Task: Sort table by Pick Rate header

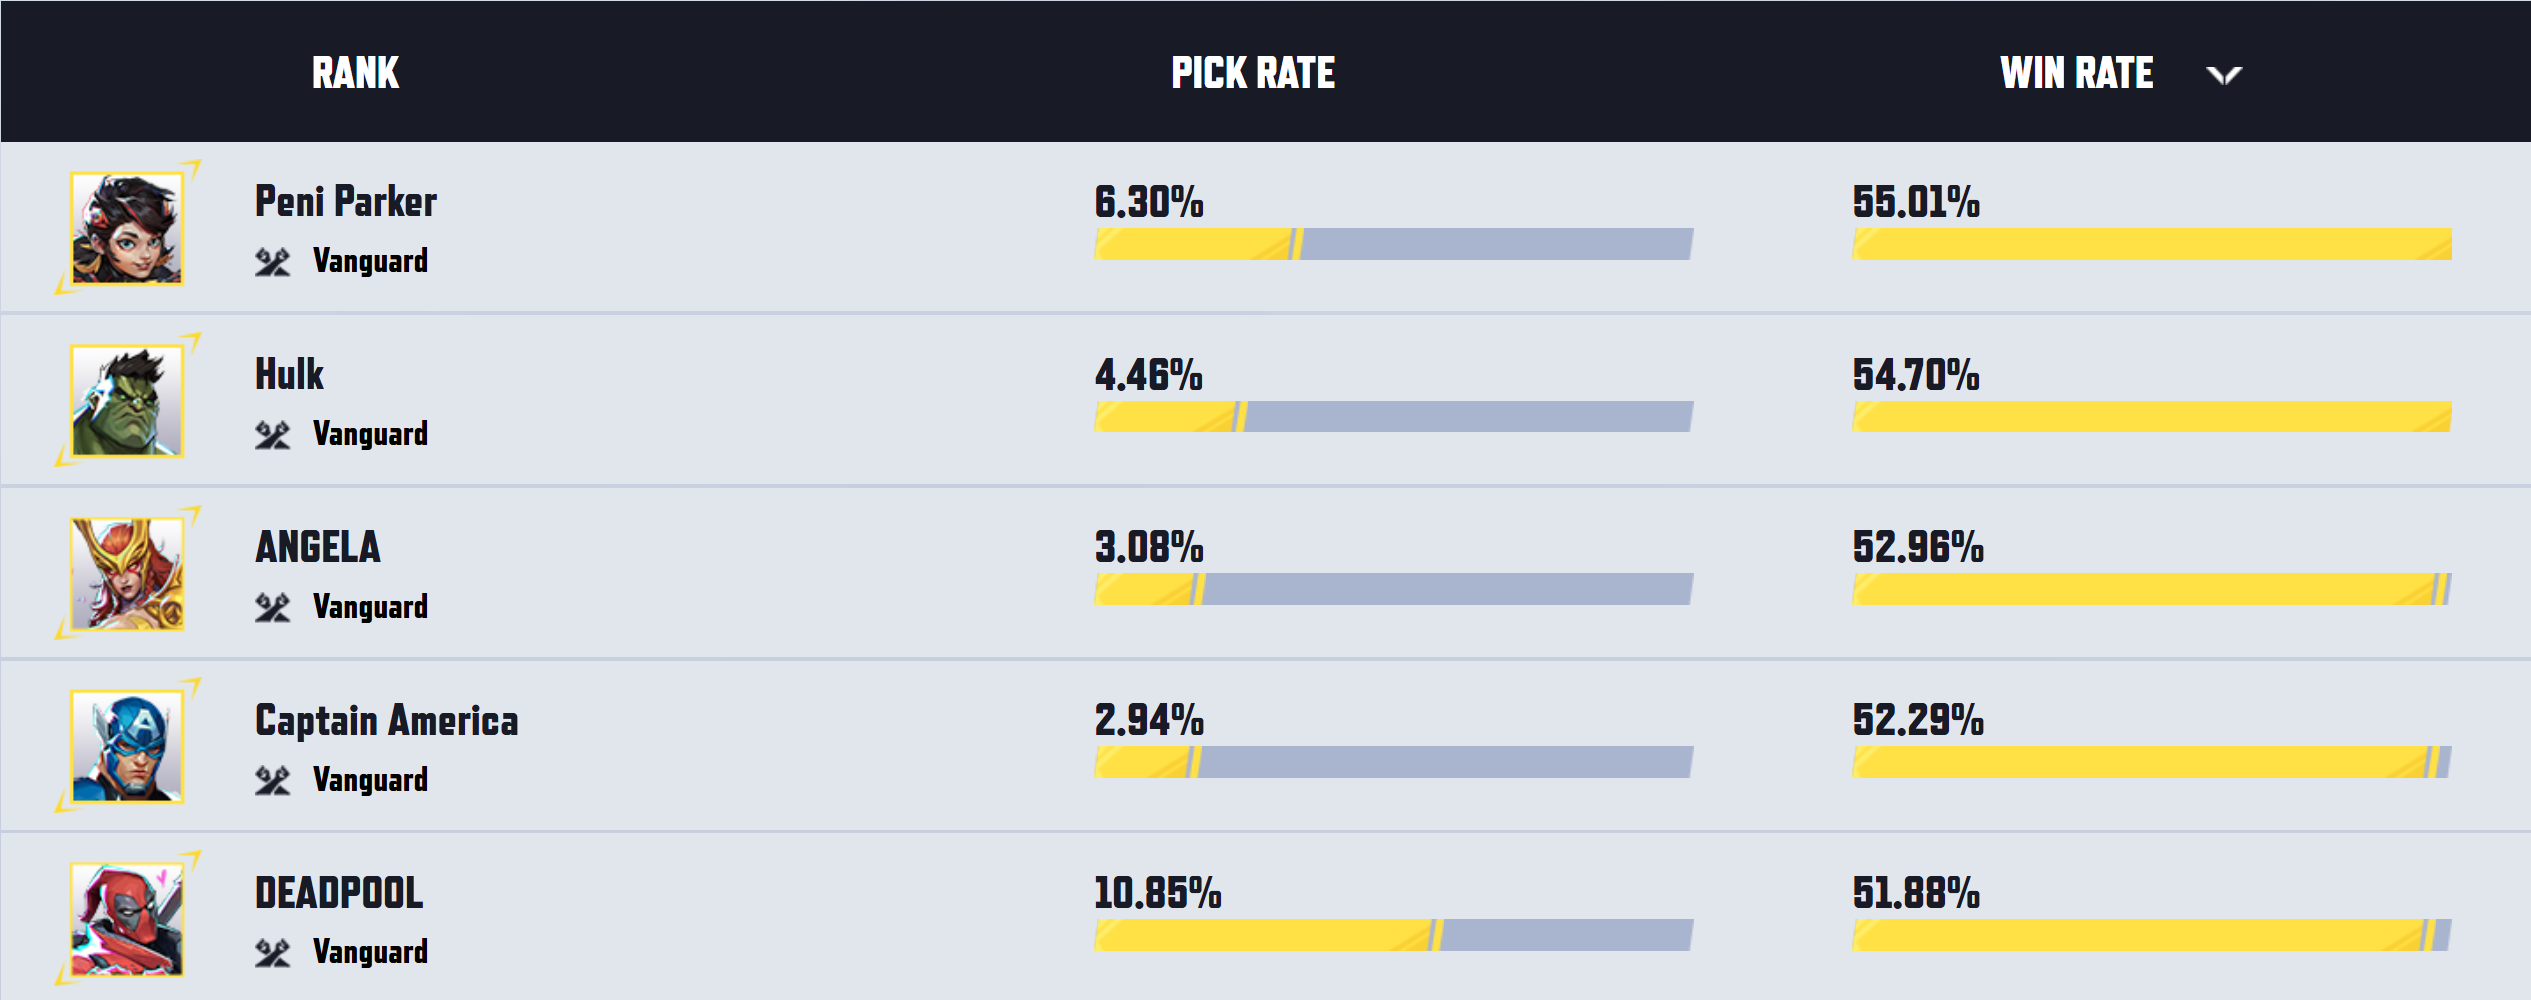Action: pyautogui.click(x=1253, y=73)
